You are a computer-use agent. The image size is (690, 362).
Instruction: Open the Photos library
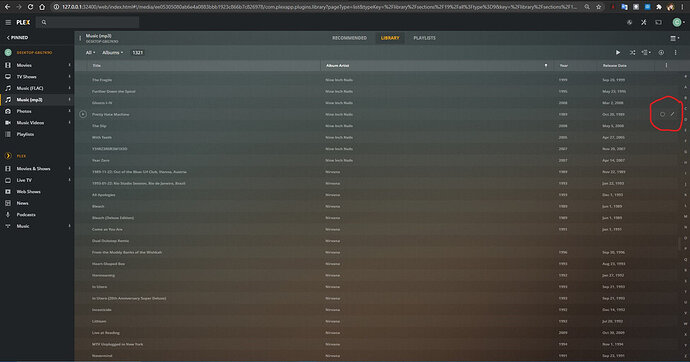[24, 111]
